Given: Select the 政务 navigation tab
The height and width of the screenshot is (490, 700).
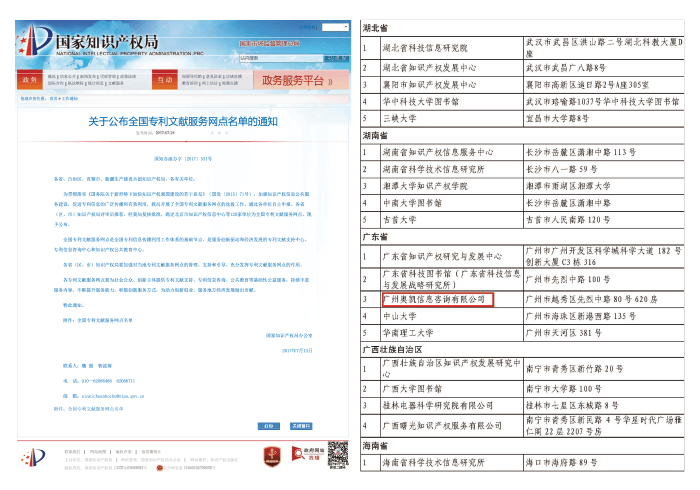Looking at the screenshot, I should (31, 79).
